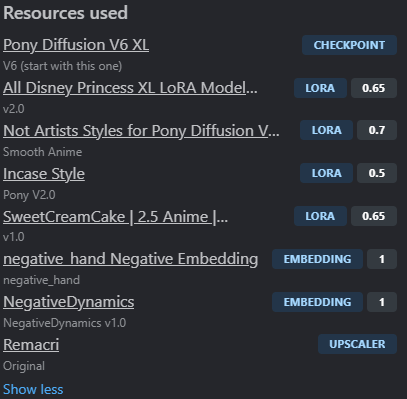Open the Remacri upscaler link
The width and height of the screenshot is (407, 399).
coord(31,345)
